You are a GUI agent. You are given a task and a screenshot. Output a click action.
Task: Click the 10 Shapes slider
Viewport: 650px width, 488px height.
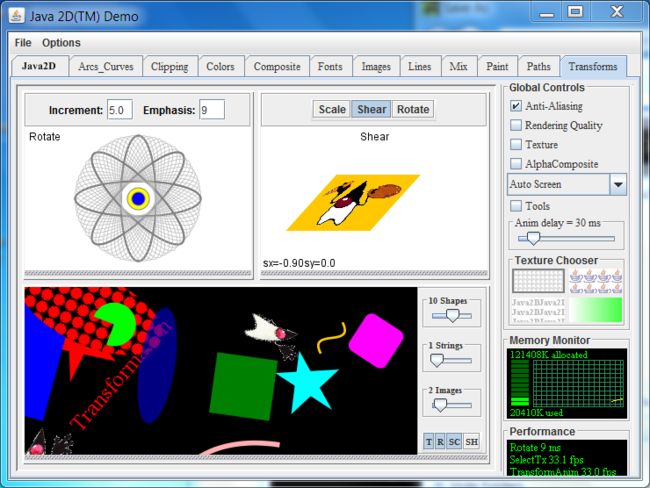[x=452, y=316]
